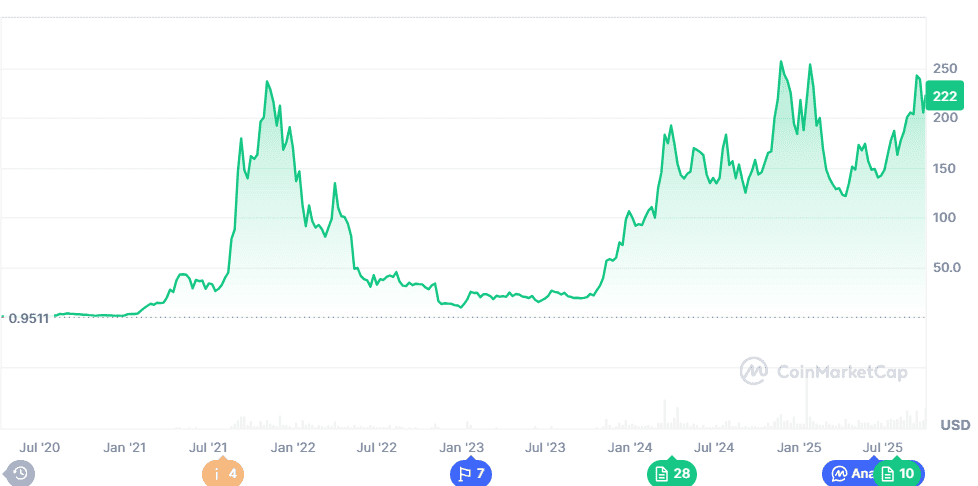Click the Jul '24 date axis label
The width and height of the screenshot is (978, 486).
(714, 447)
